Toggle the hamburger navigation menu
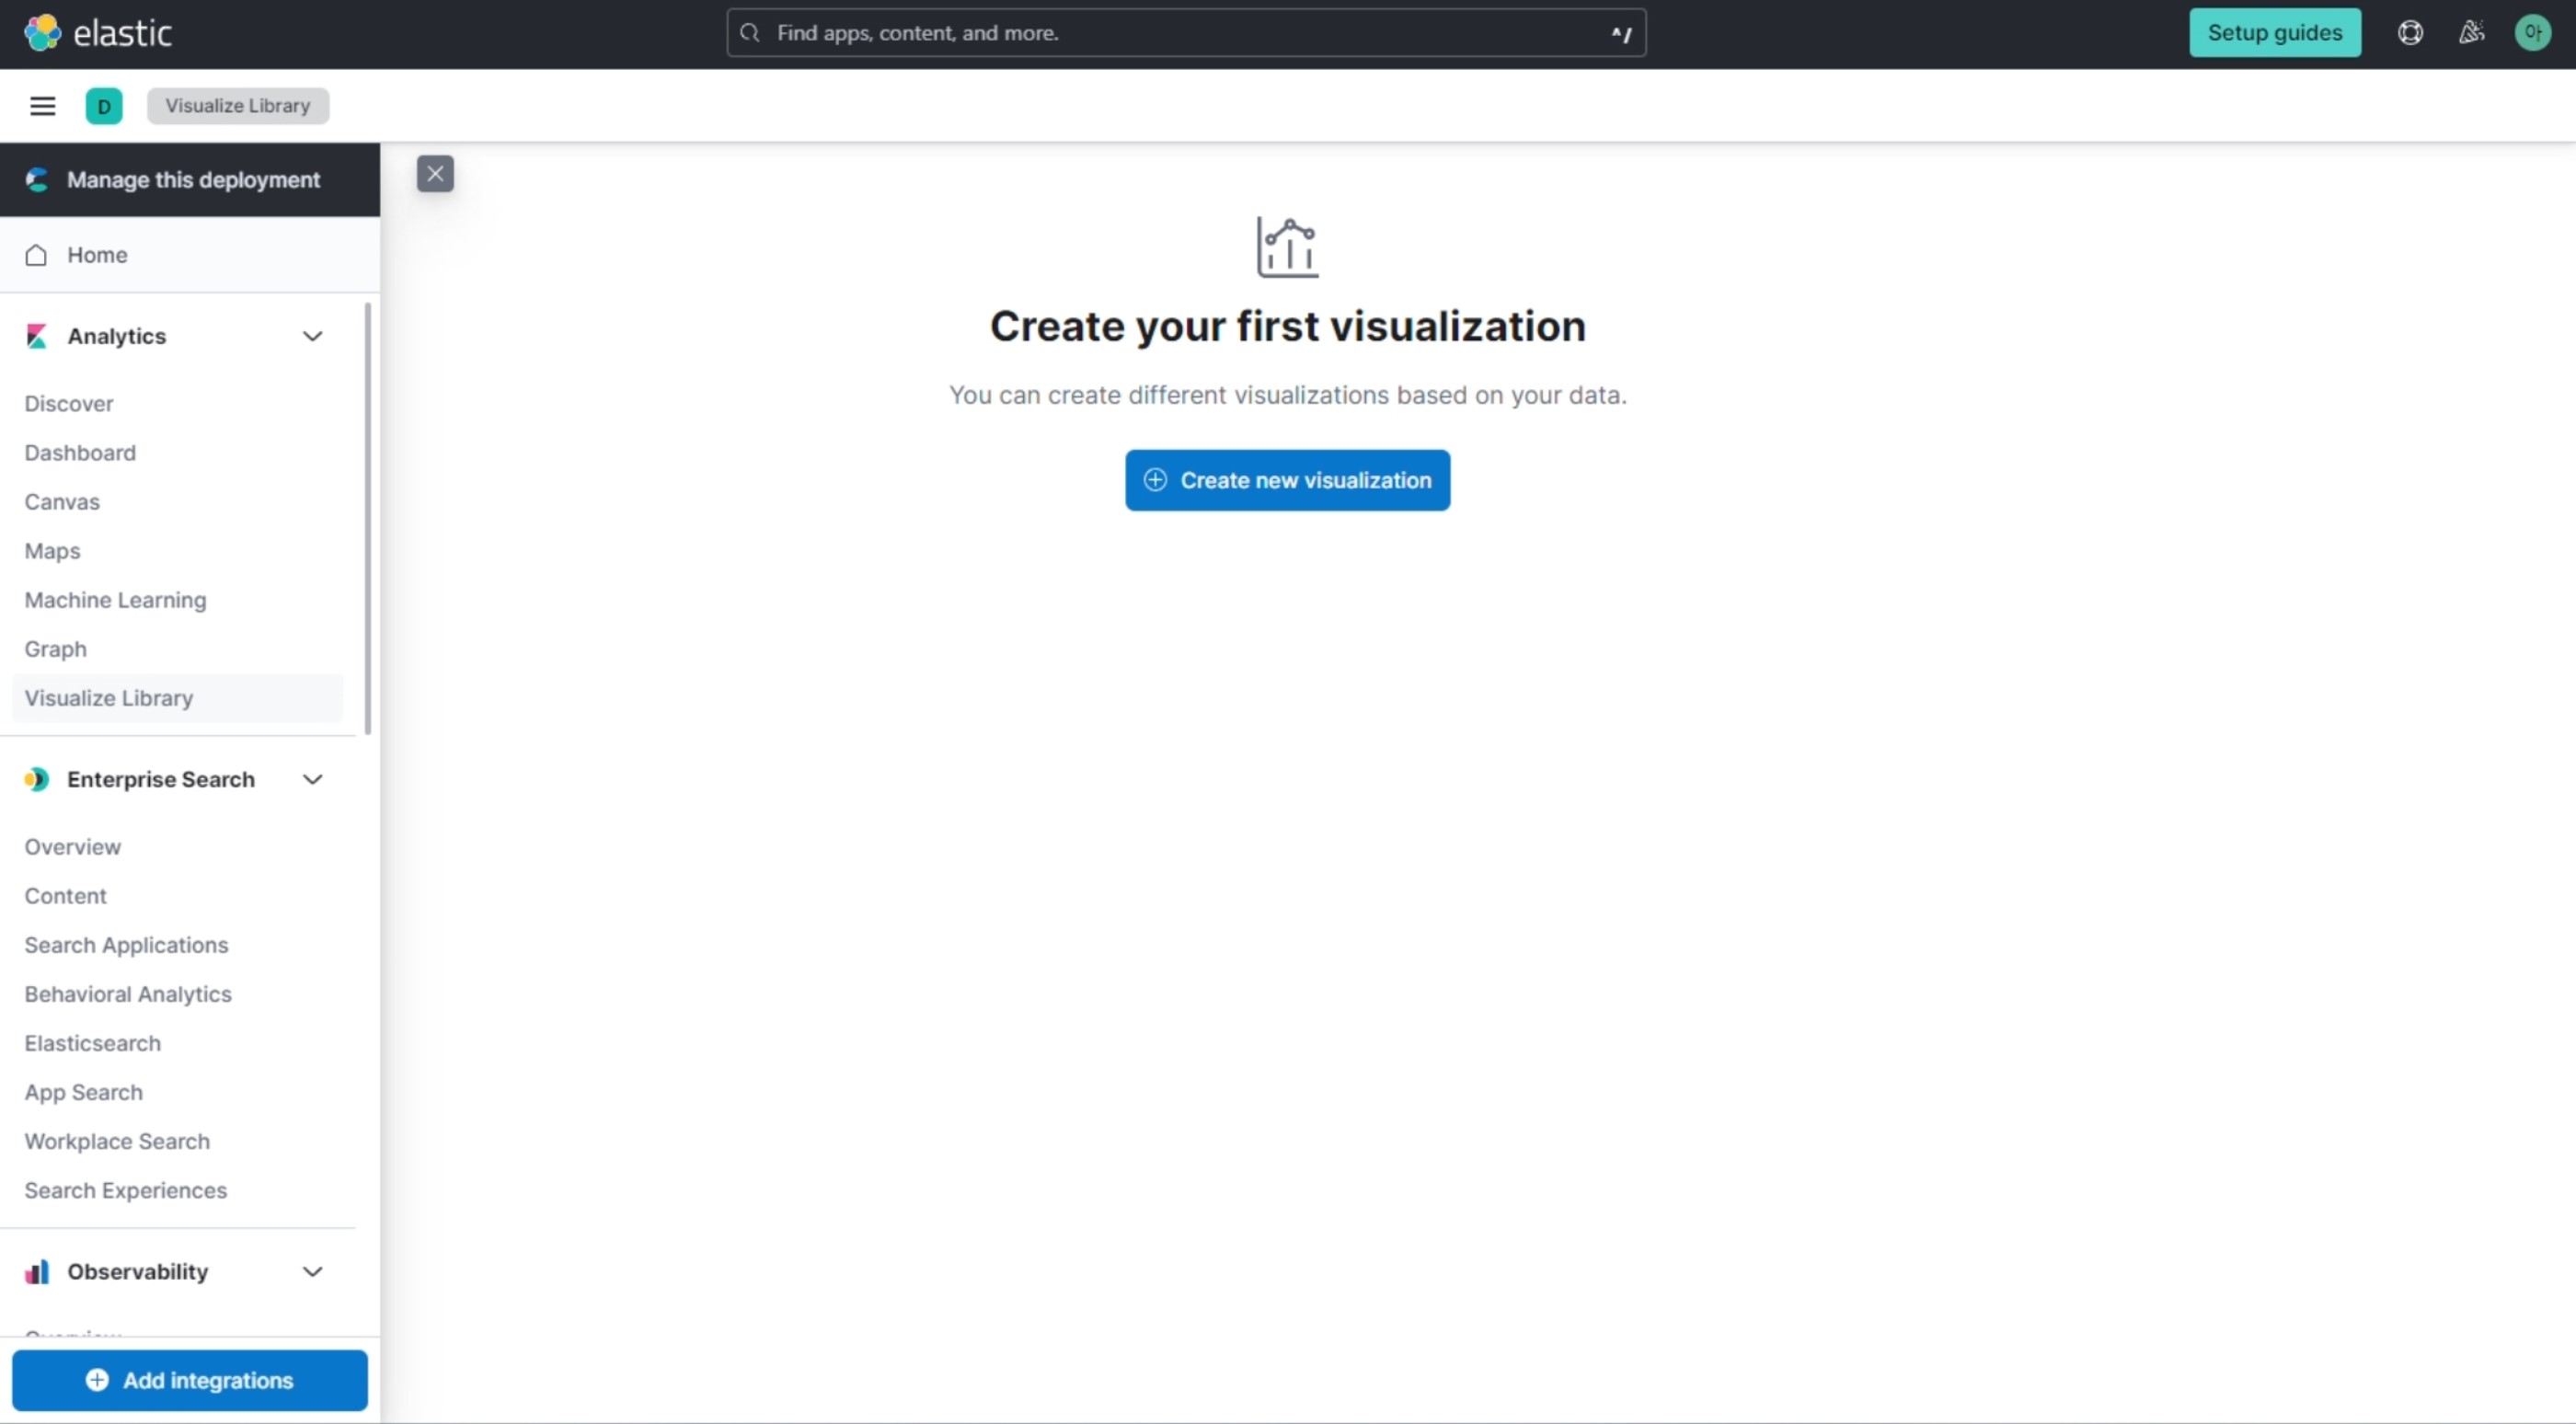 (42, 106)
